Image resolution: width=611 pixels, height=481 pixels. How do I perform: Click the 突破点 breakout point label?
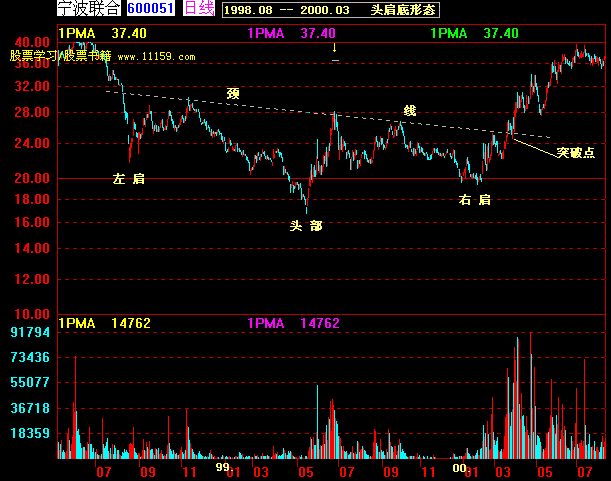[x=576, y=152]
